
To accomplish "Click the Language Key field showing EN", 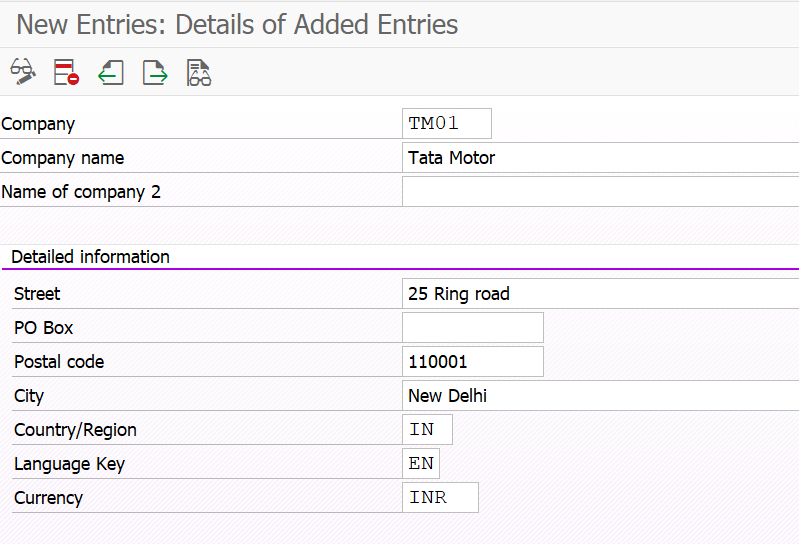I will coord(421,464).
